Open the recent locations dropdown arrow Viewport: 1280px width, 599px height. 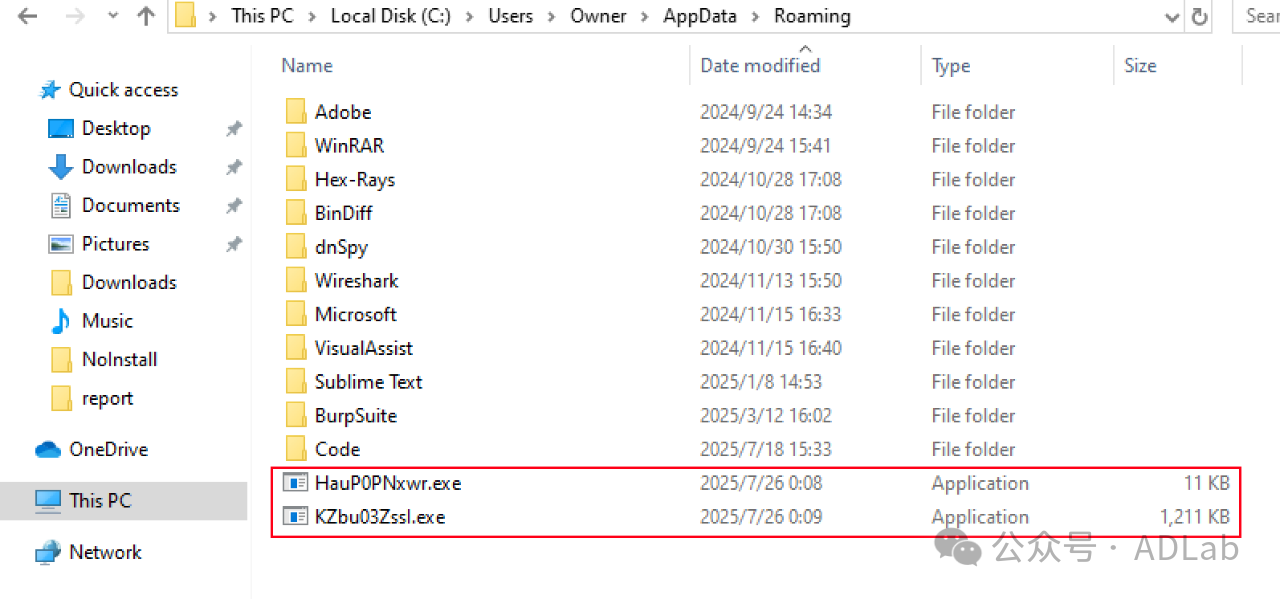pyautogui.click(x=112, y=17)
